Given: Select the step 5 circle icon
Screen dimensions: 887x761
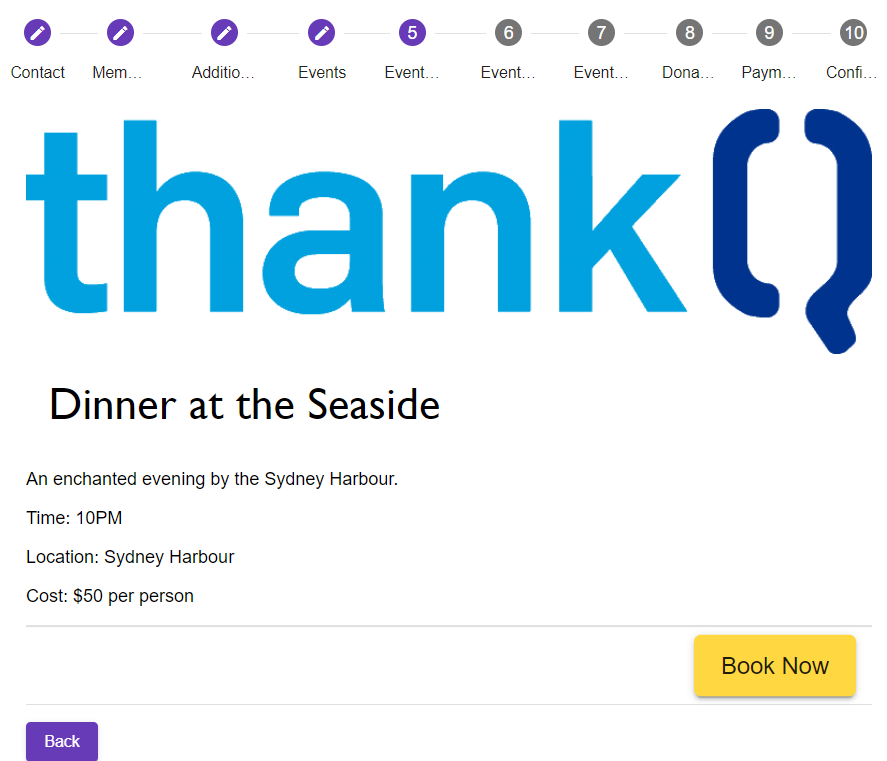Looking at the screenshot, I should (412, 33).
